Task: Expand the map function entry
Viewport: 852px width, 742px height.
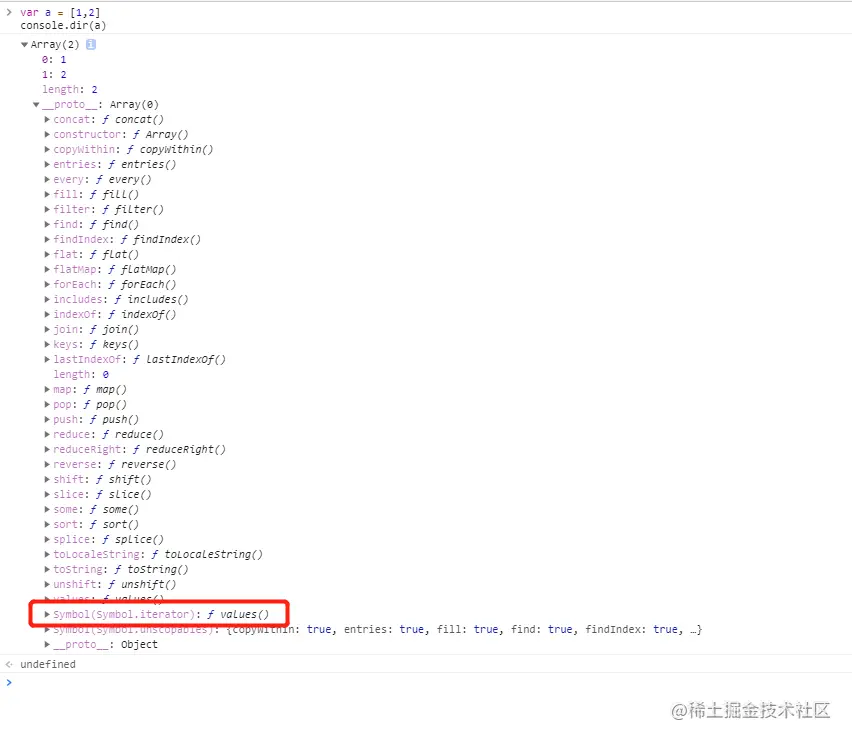Action: pyautogui.click(x=47, y=389)
